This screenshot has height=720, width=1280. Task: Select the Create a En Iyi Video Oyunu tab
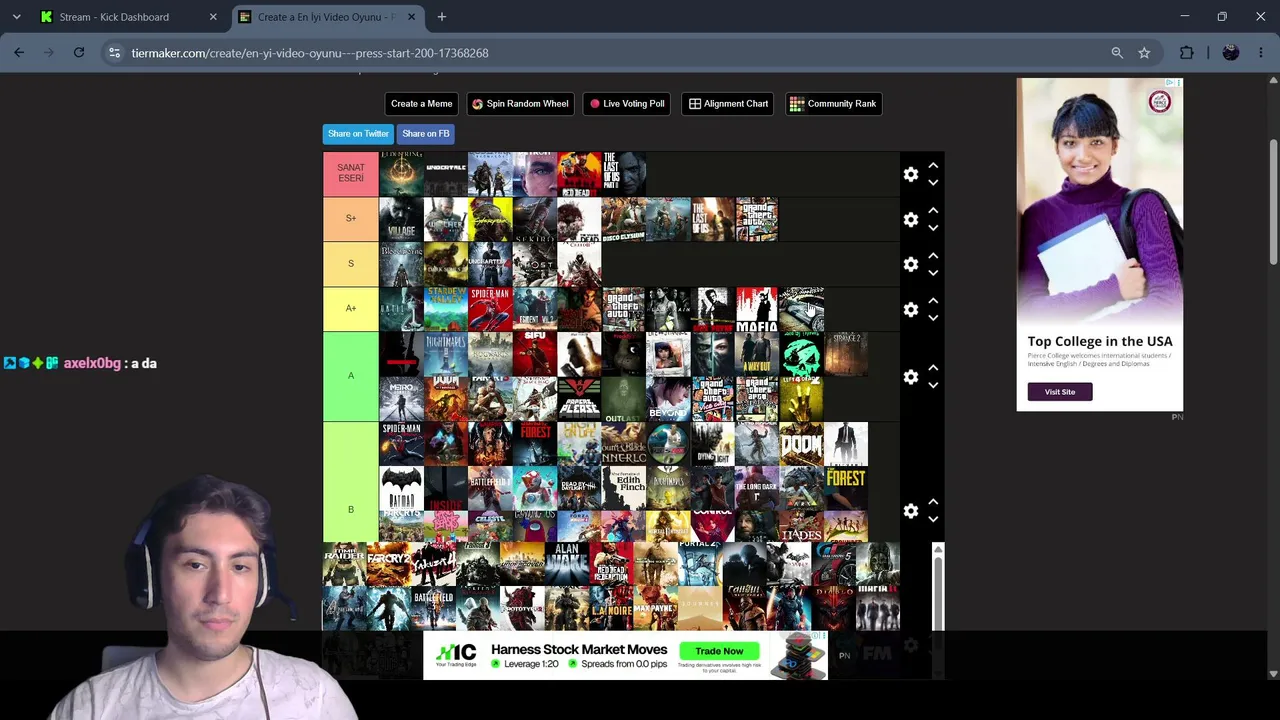click(x=325, y=17)
